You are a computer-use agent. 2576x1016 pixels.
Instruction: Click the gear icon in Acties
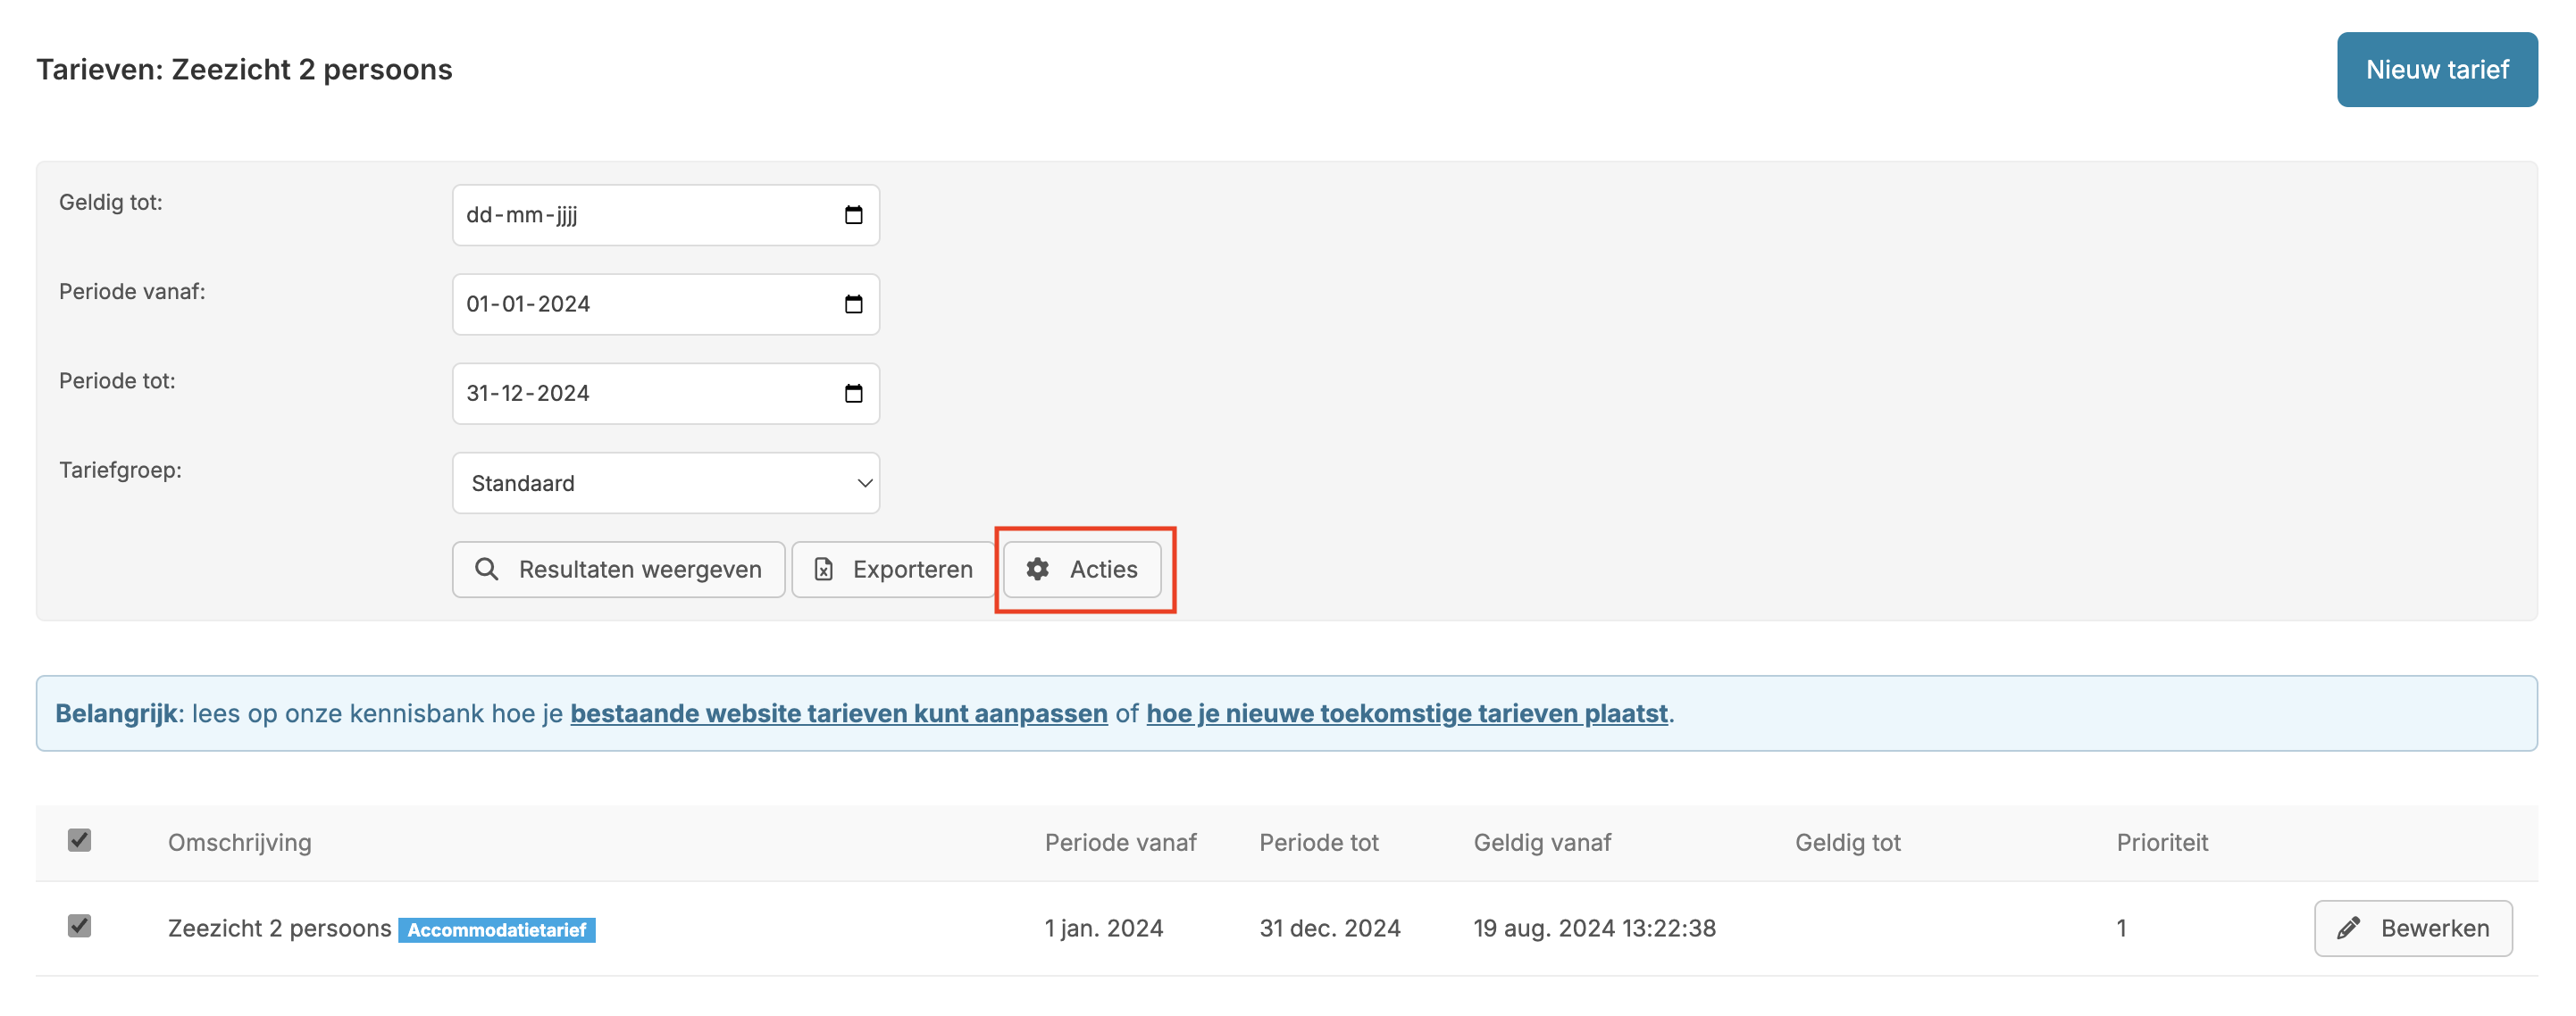(x=1037, y=569)
